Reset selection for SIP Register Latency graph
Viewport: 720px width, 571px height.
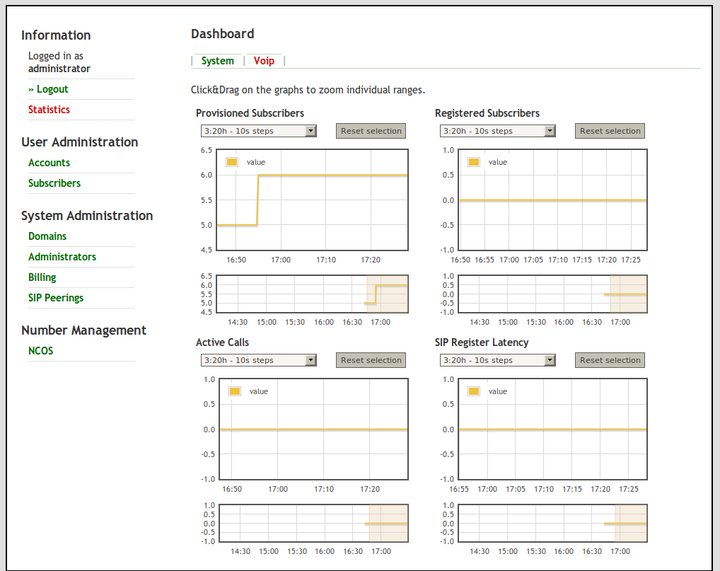click(610, 360)
